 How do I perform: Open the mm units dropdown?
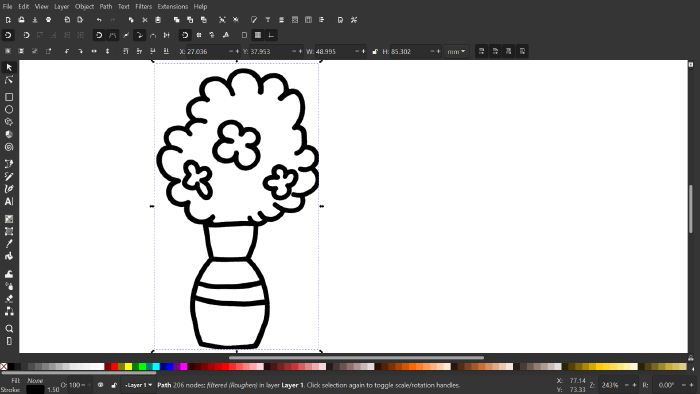tap(456, 52)
